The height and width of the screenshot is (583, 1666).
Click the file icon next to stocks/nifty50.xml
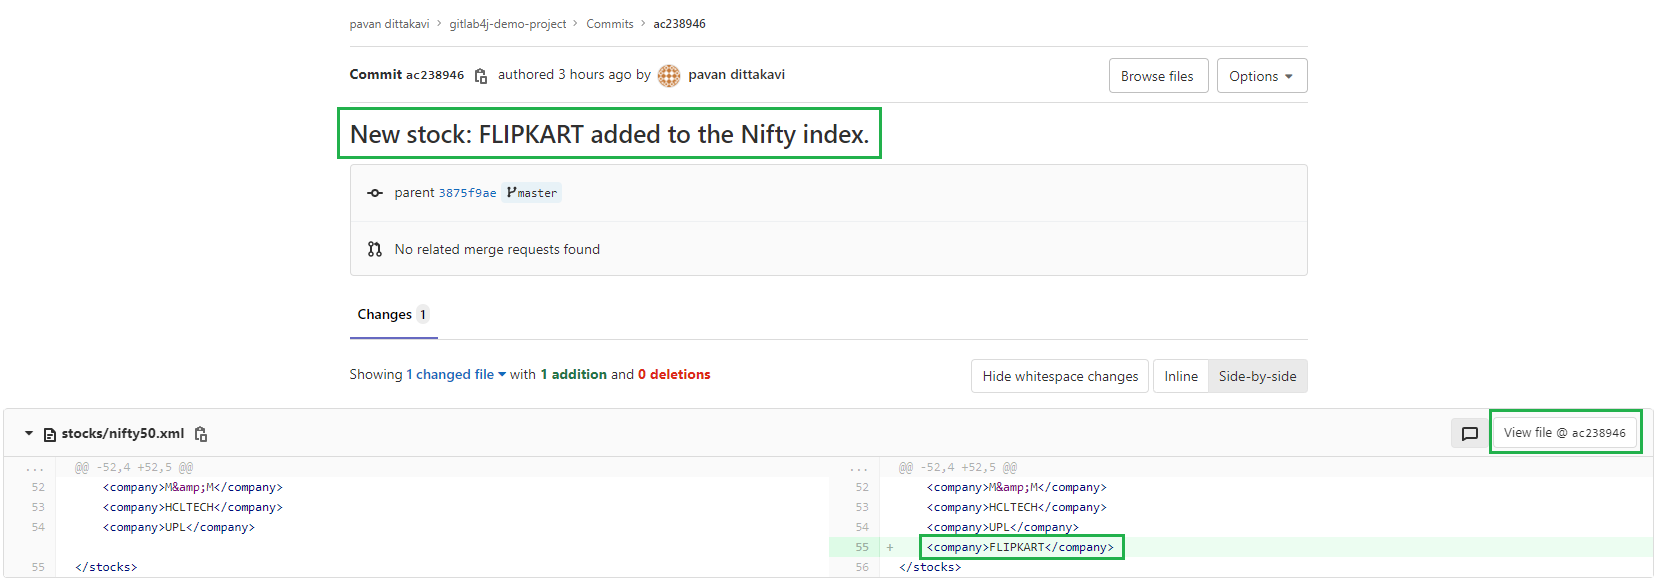(x=50, y=434)
